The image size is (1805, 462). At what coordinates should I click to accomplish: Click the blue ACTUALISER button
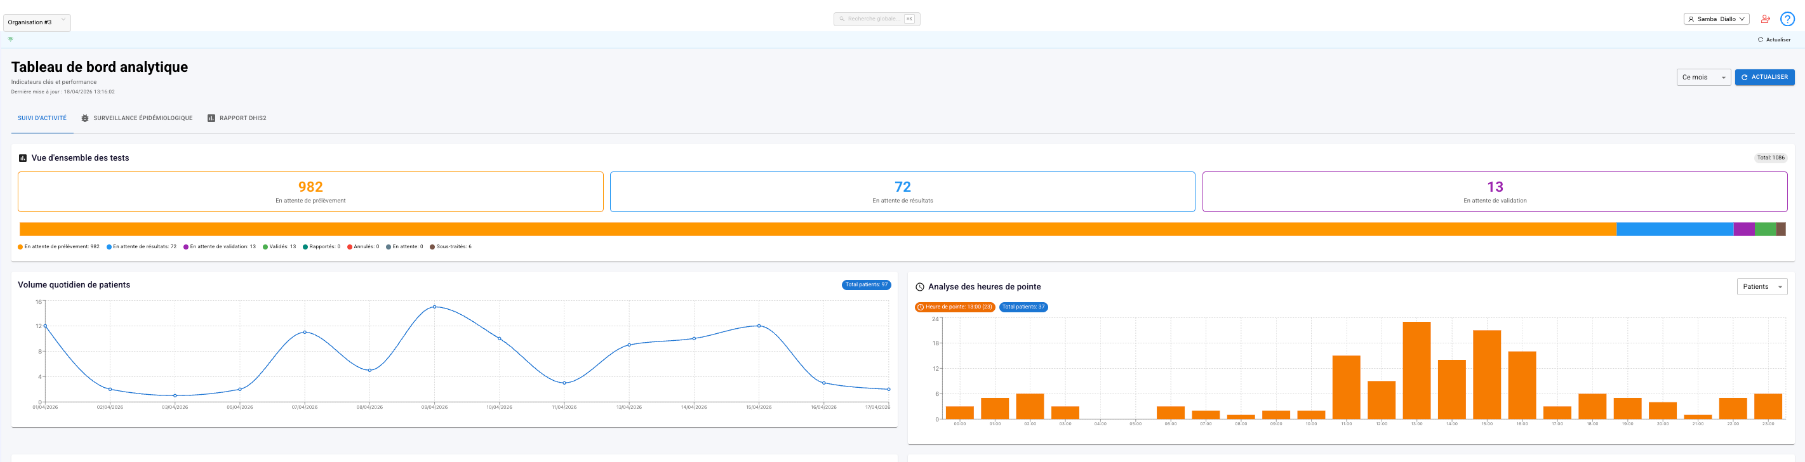click(1764, 77)
